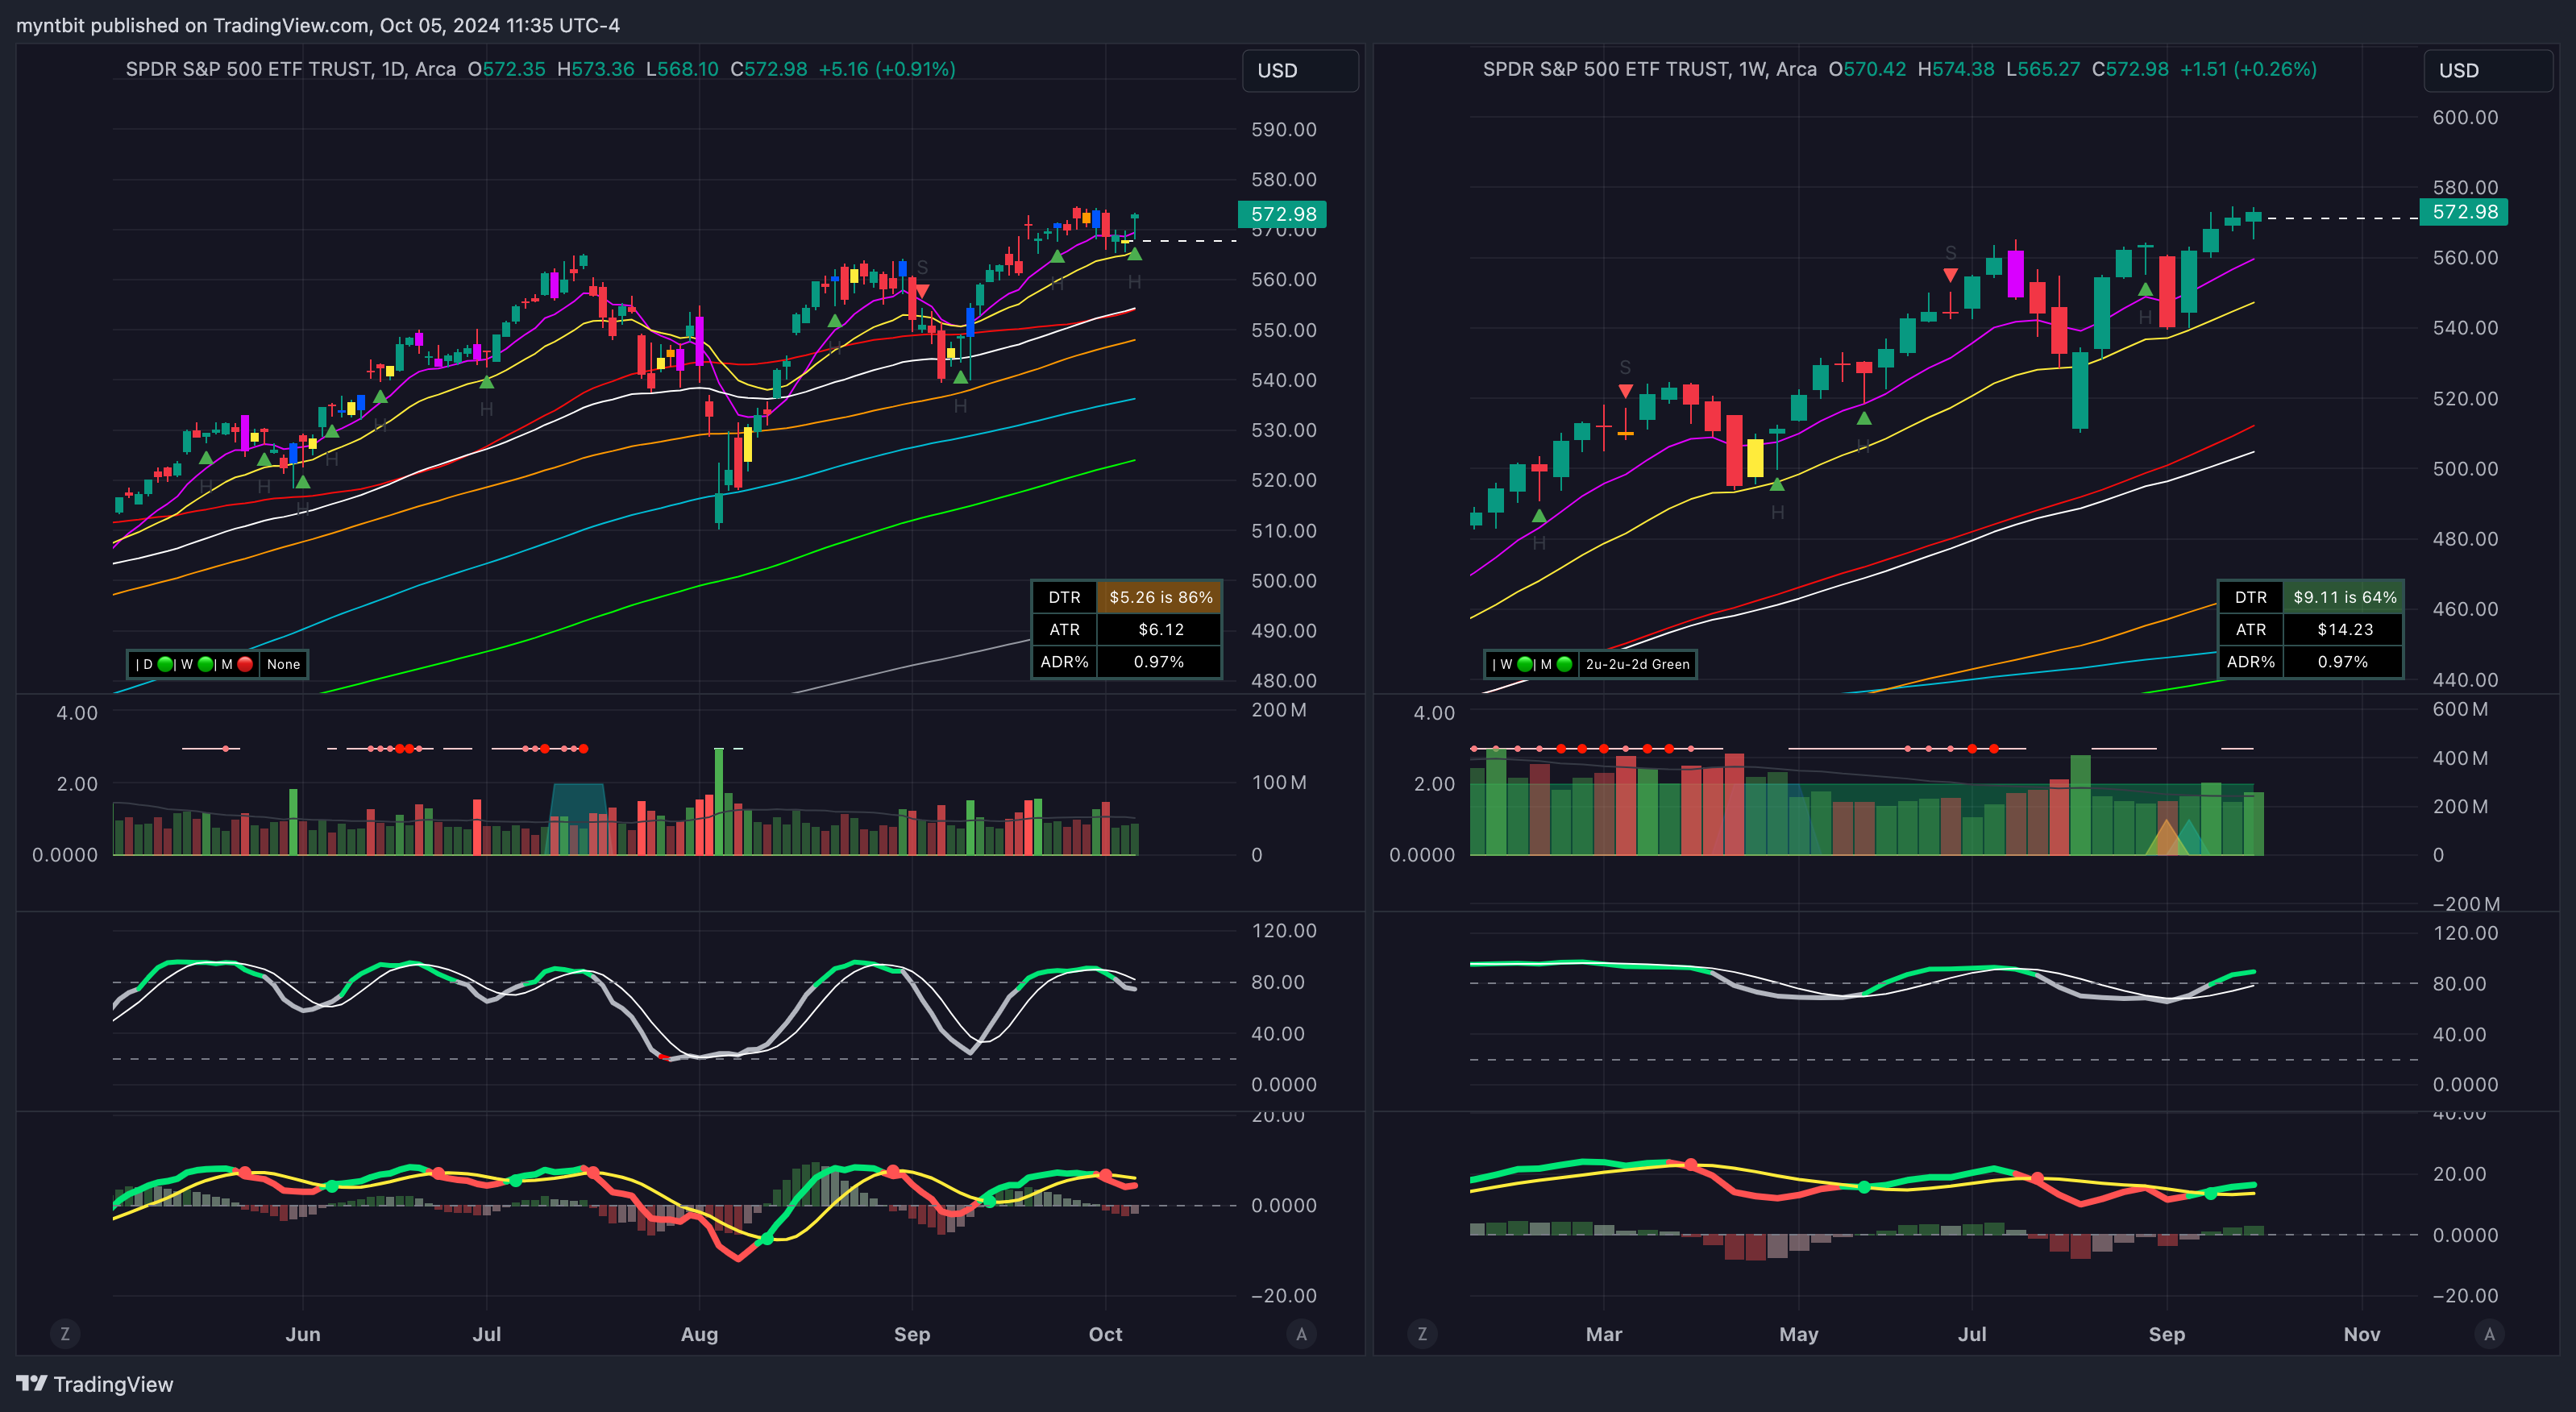
Task: Click the Z timezone button under daily chart
Action: click(x=65, y=1334)
